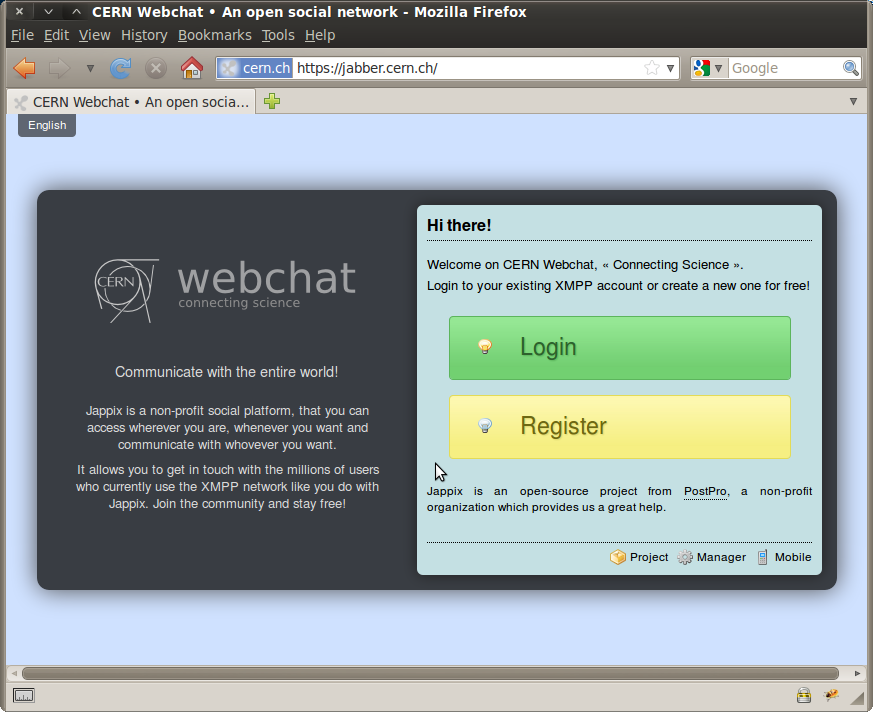Viewport: 873px width, 712px height.
Task: Minimize the Firefox window
Action: point(48,11)
